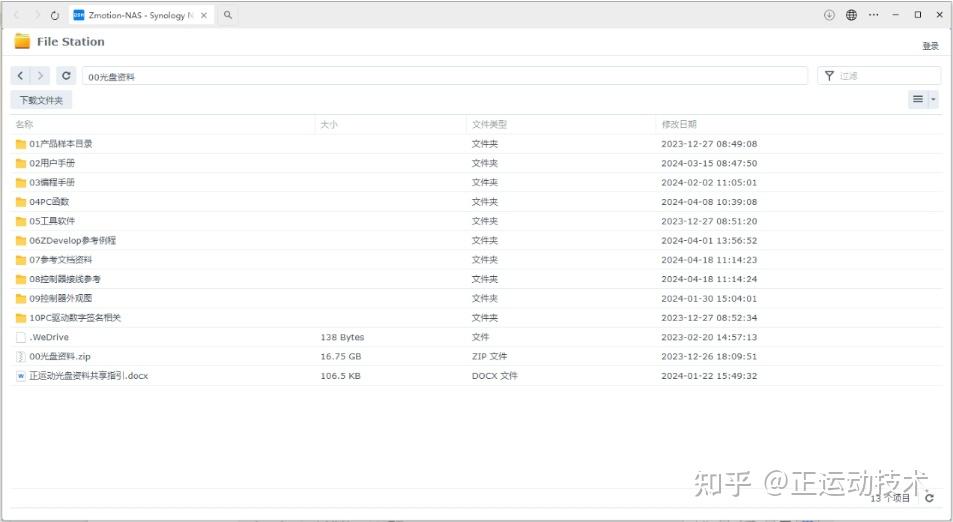Close the Zmotion-NAS browser tab
This screenshot has width=953, height=522.
point(204,16)
